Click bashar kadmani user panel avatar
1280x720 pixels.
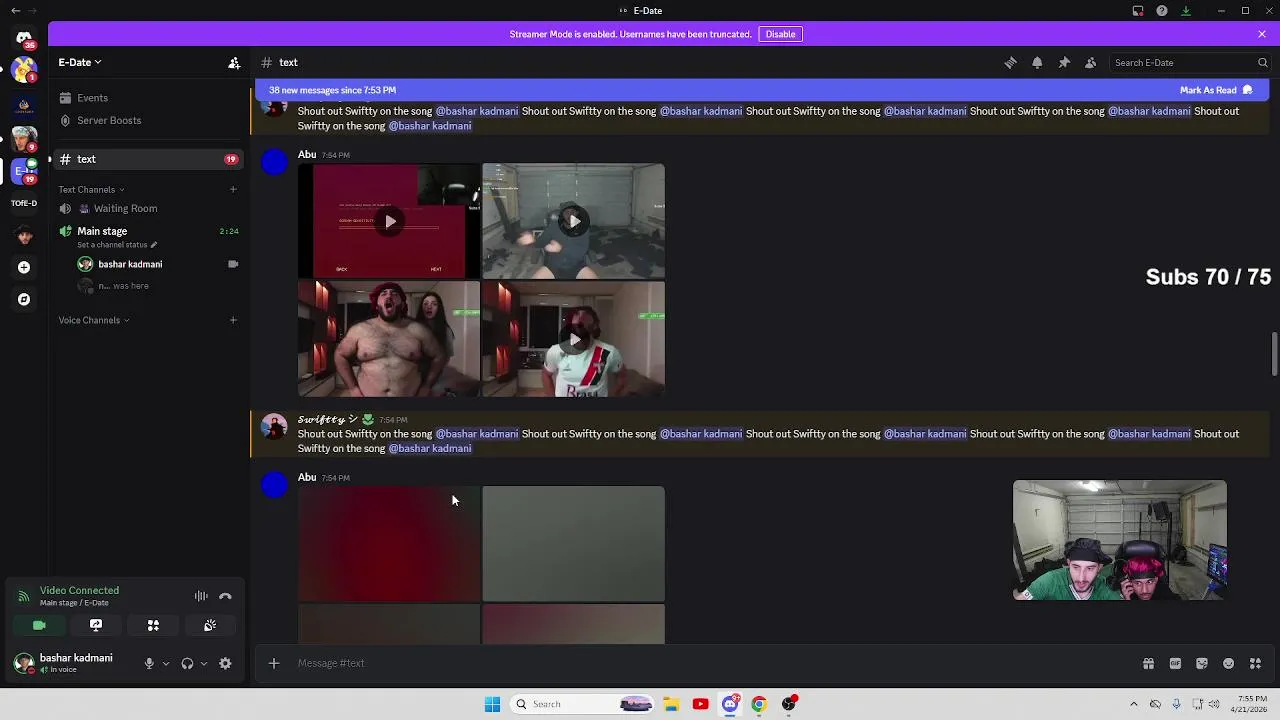pyautogui.click(x=23, y=663)
